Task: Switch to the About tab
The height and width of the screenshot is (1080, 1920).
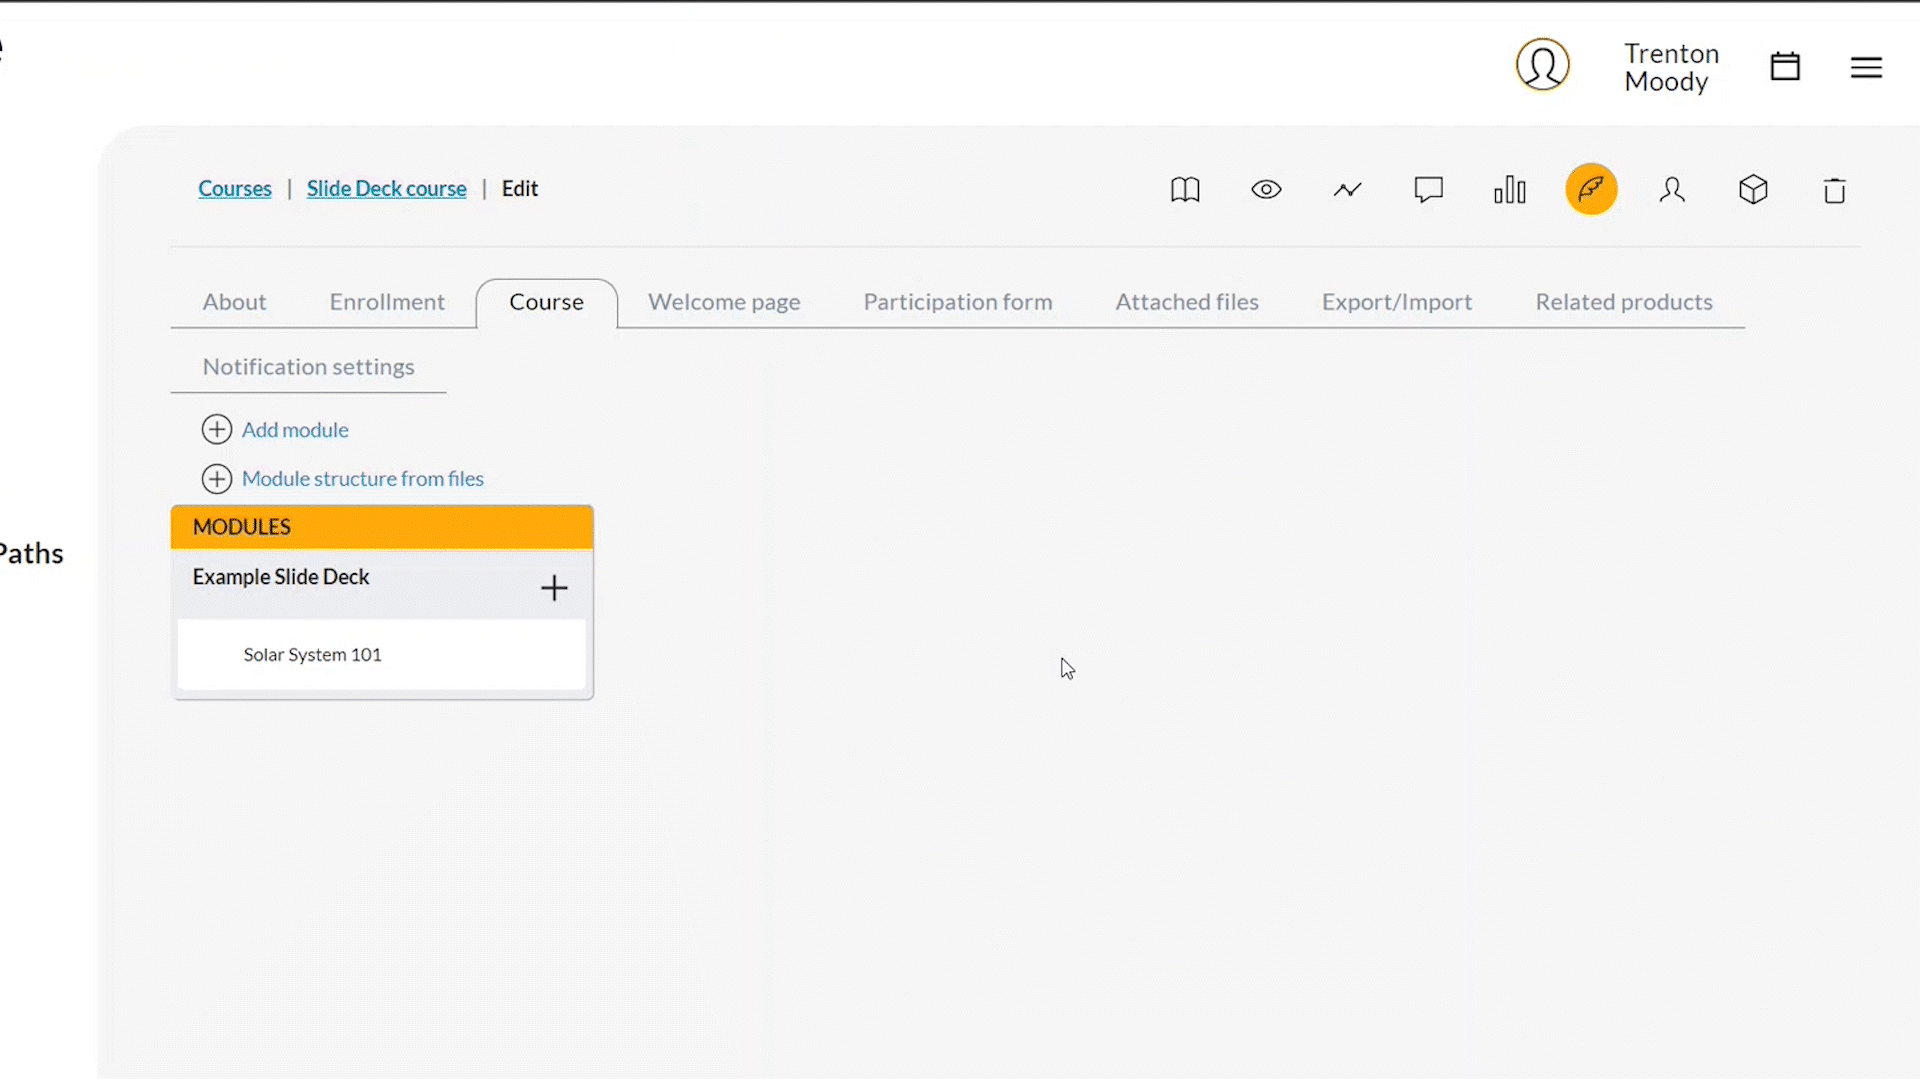Action: [x=235, y=301]
